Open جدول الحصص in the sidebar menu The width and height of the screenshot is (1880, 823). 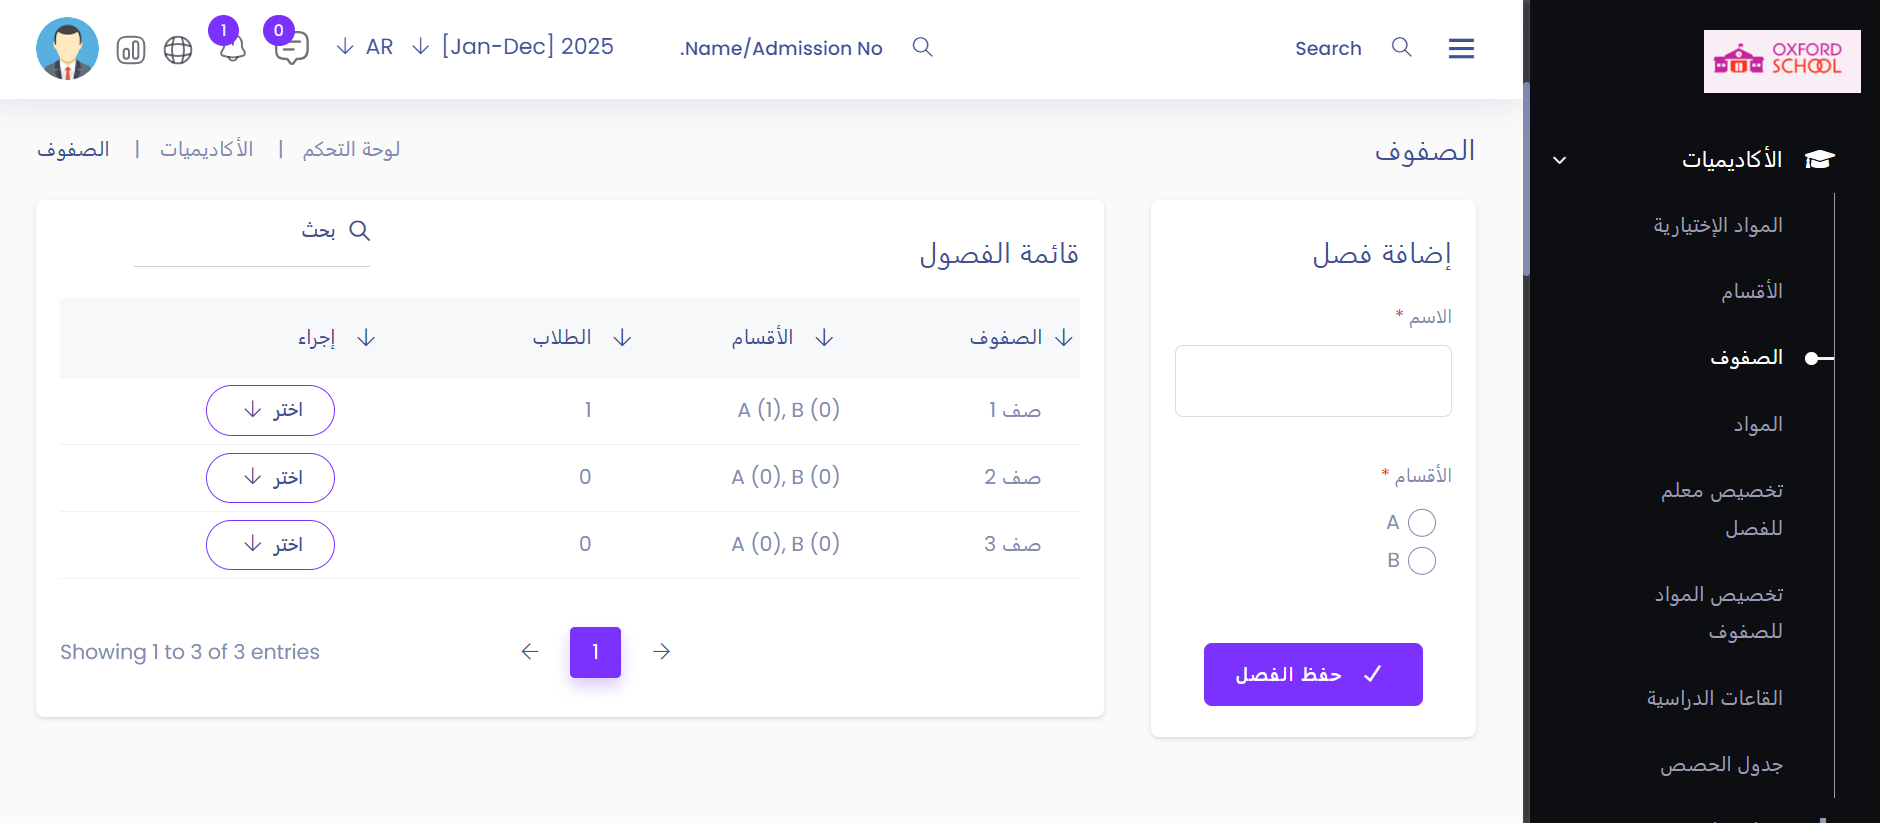[1721, 765]
